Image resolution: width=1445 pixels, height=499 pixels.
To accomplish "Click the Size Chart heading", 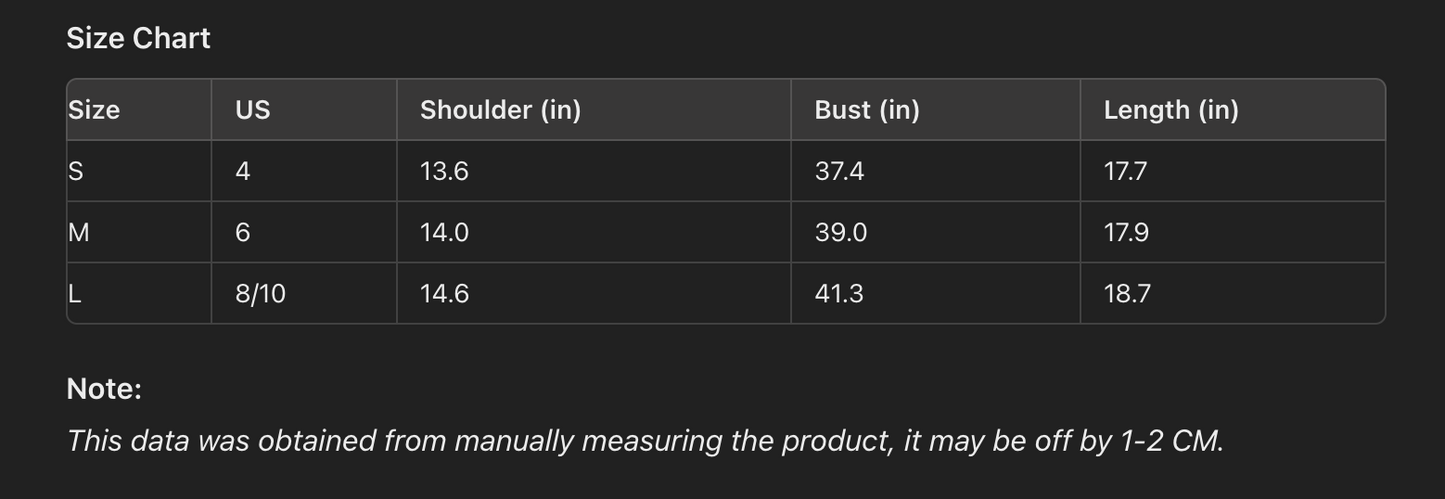I will 138,38.
